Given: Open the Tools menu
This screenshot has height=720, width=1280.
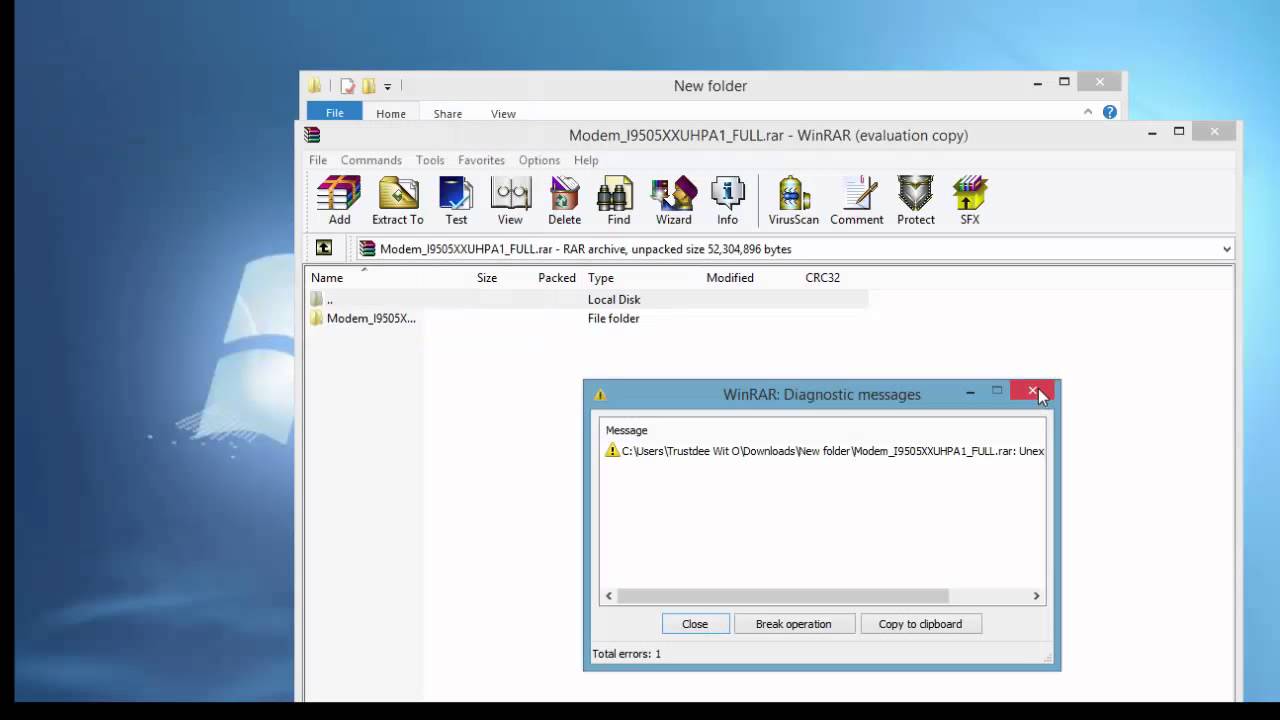Looking at the screenshot, I should point(430,160).
